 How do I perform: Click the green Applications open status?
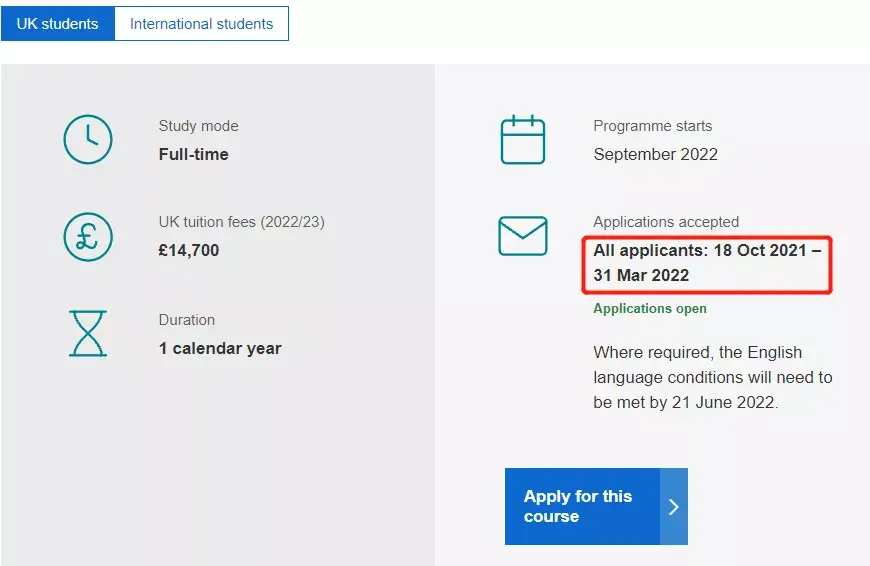click(x=650, y=309)
